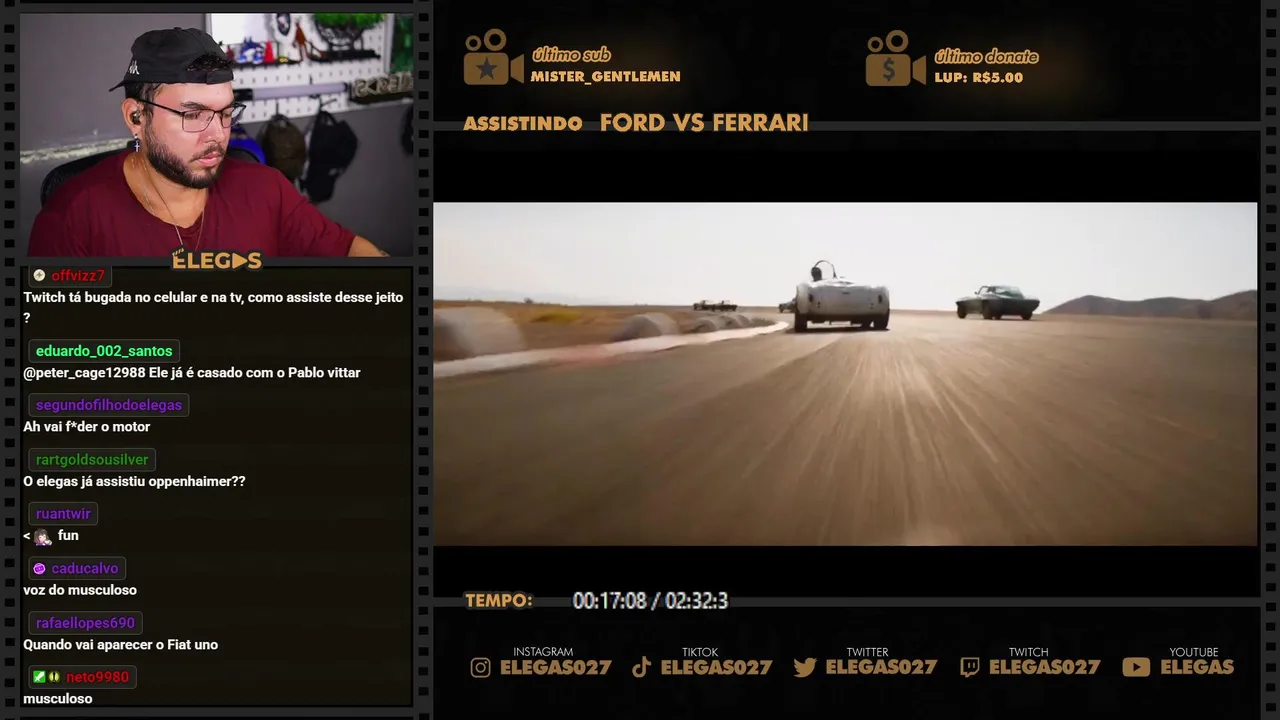Open chat user neto9980
This screenshot has height=720, width=1280.
[x=97, y=677]
